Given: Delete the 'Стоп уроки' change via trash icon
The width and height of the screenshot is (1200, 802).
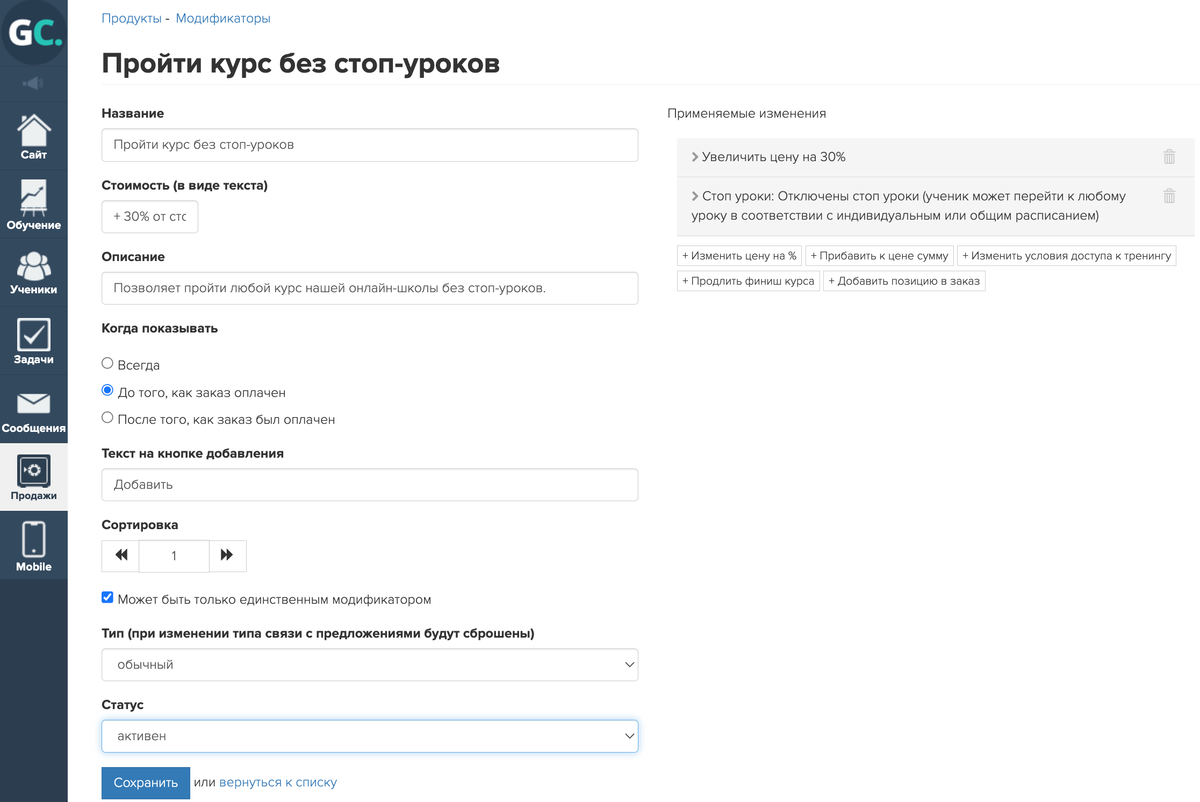Looking at the screenshot, I should click(1169, 197).
